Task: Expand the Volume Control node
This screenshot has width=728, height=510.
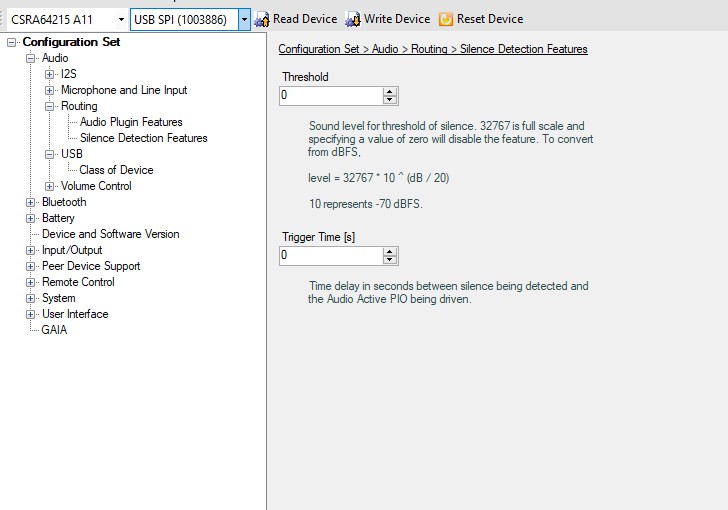Action: (50, 186)
